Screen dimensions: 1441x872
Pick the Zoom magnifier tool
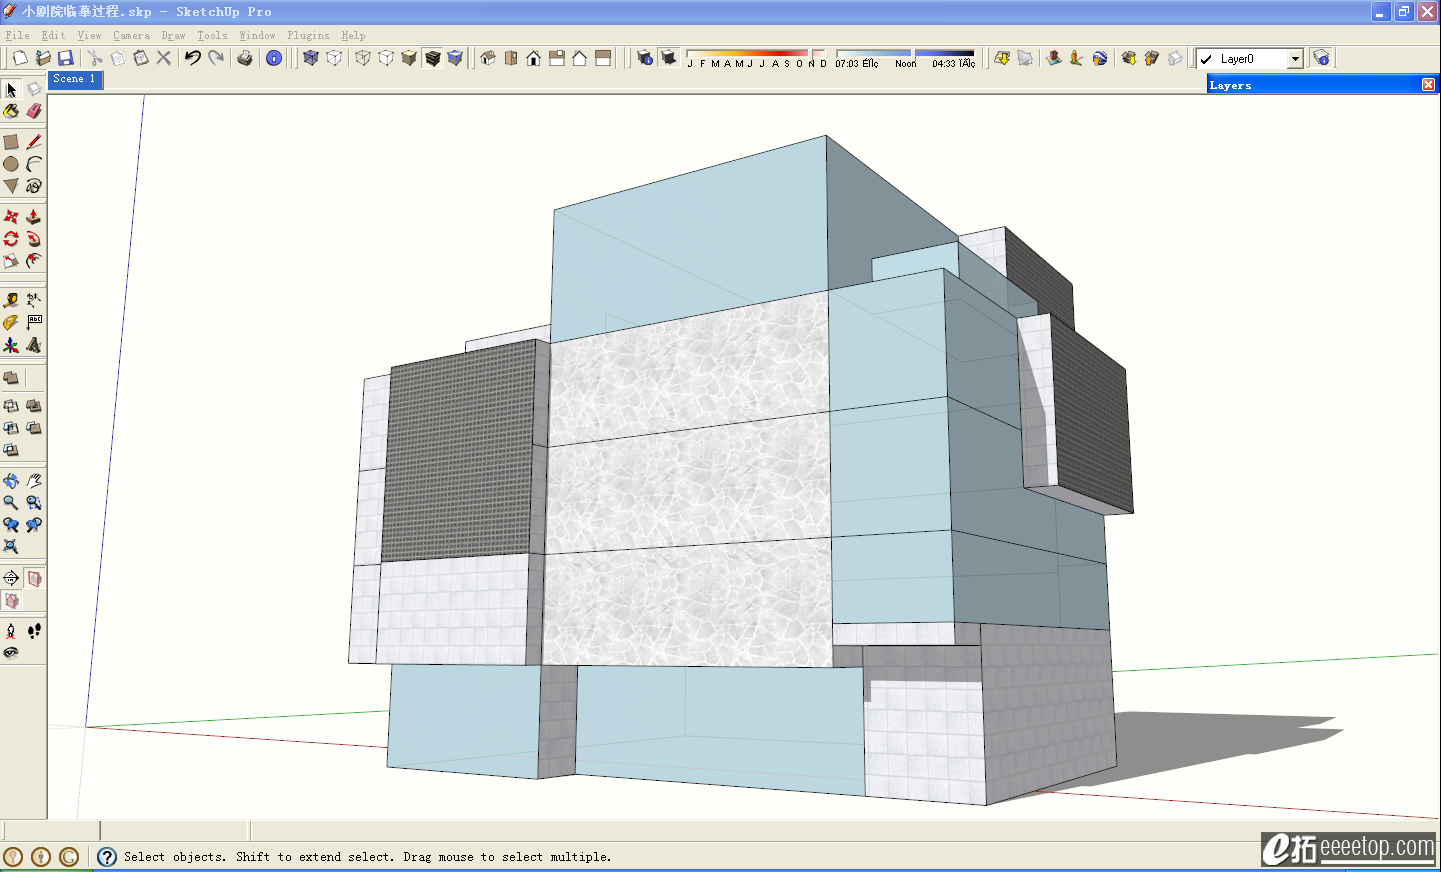(11, 503)
